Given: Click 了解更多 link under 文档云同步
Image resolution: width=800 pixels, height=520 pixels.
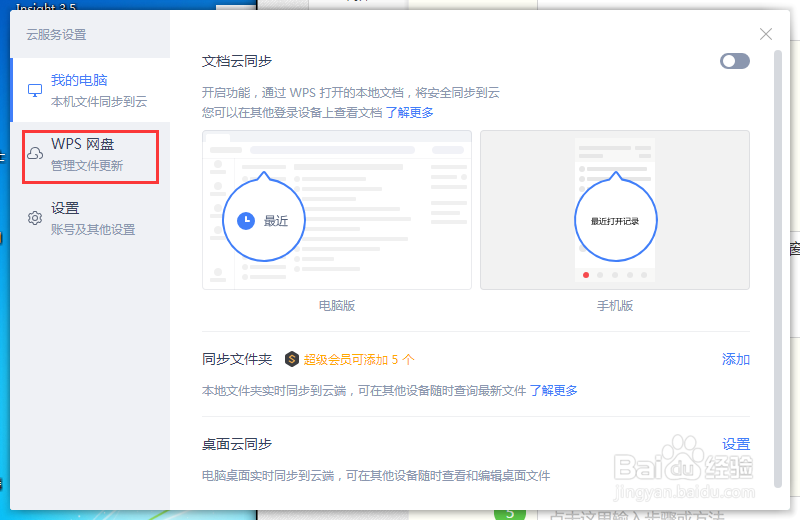Looking at the screenshot, I should click(409, 112).
